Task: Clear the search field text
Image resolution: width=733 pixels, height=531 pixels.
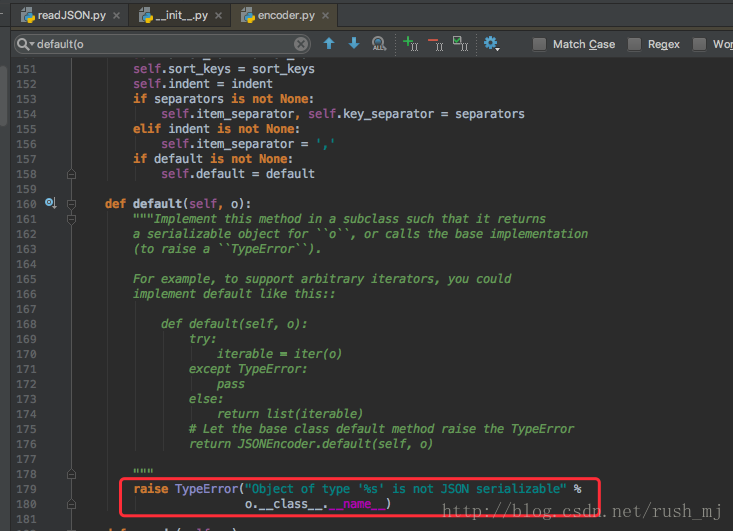Action: (301, 44)
